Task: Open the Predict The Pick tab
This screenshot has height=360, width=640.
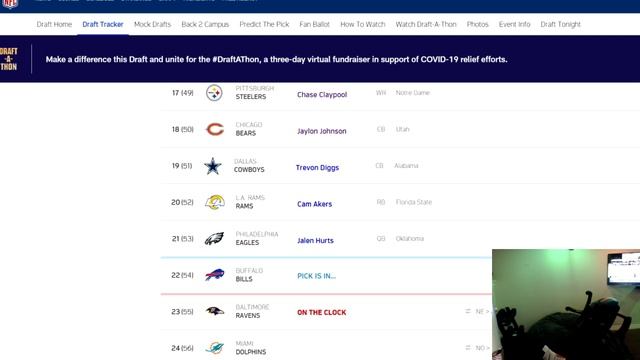Action: tap(264, 24)
